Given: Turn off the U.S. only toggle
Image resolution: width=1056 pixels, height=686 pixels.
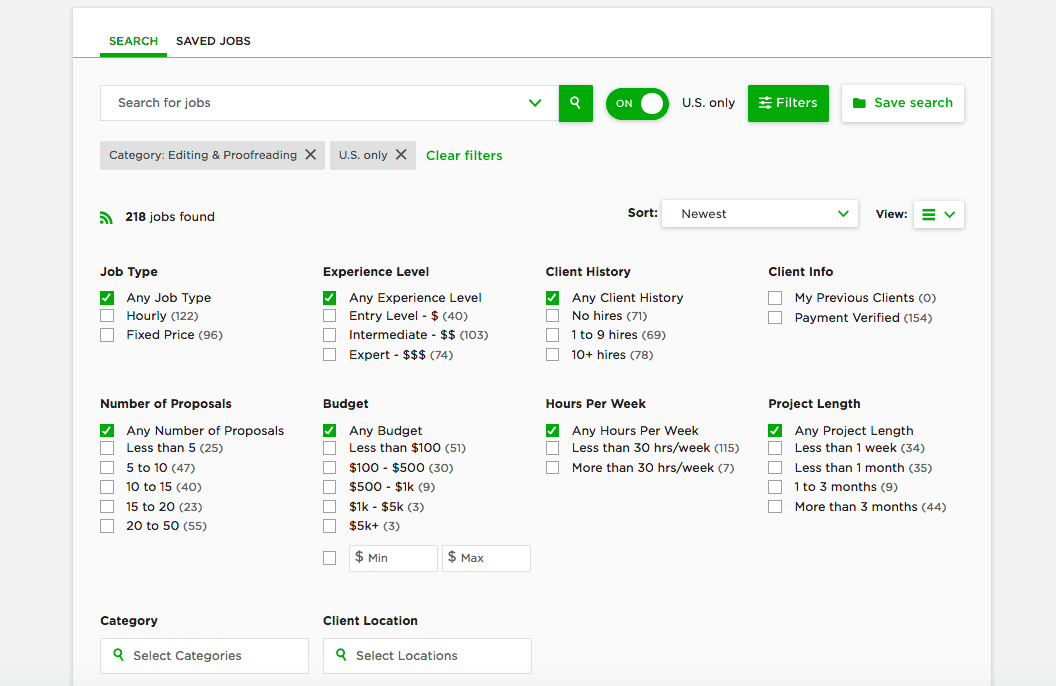Looking at the screenshot, I should coord(637,103).
